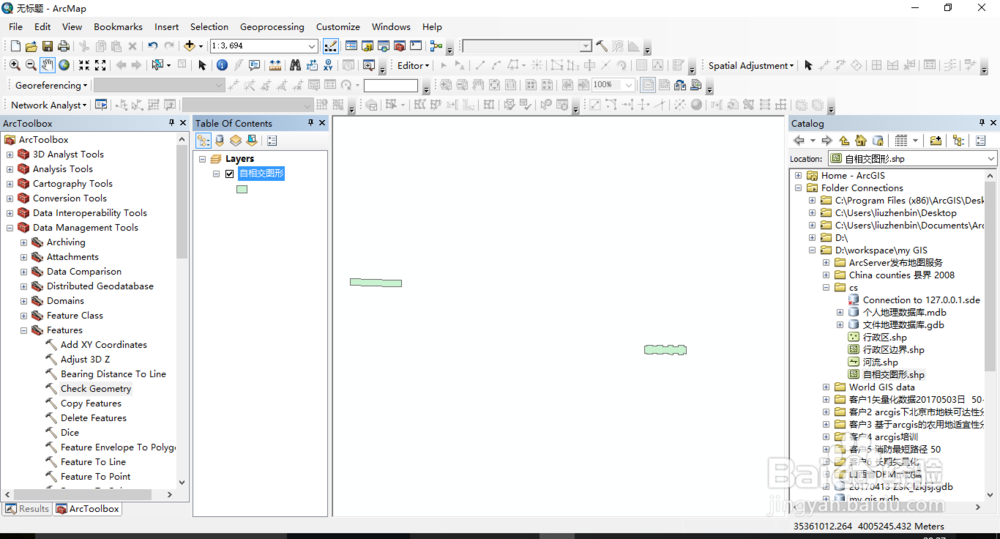Click the List By Drawing Order icon
Screen dimensions: 1000x539
(203, 140)
